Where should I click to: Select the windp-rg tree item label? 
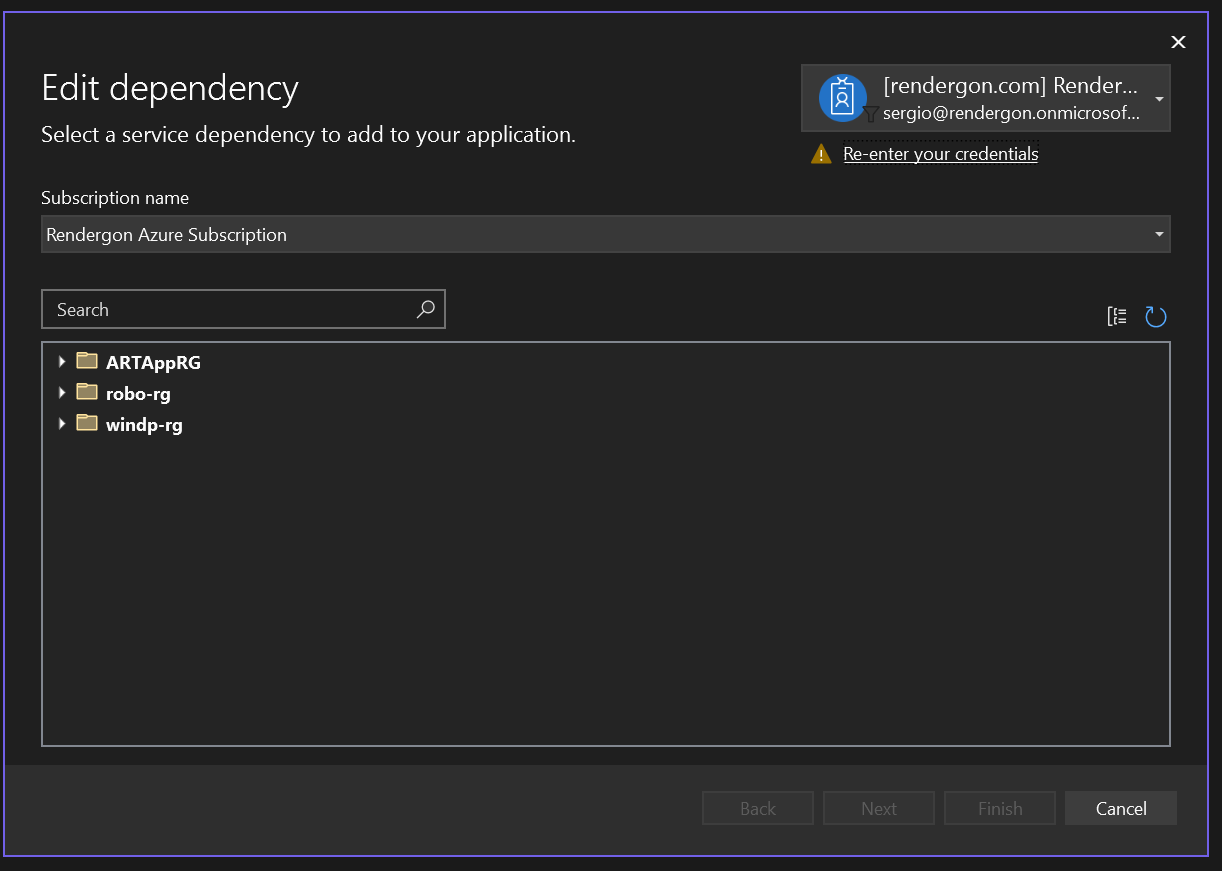[x=144, y=424]
